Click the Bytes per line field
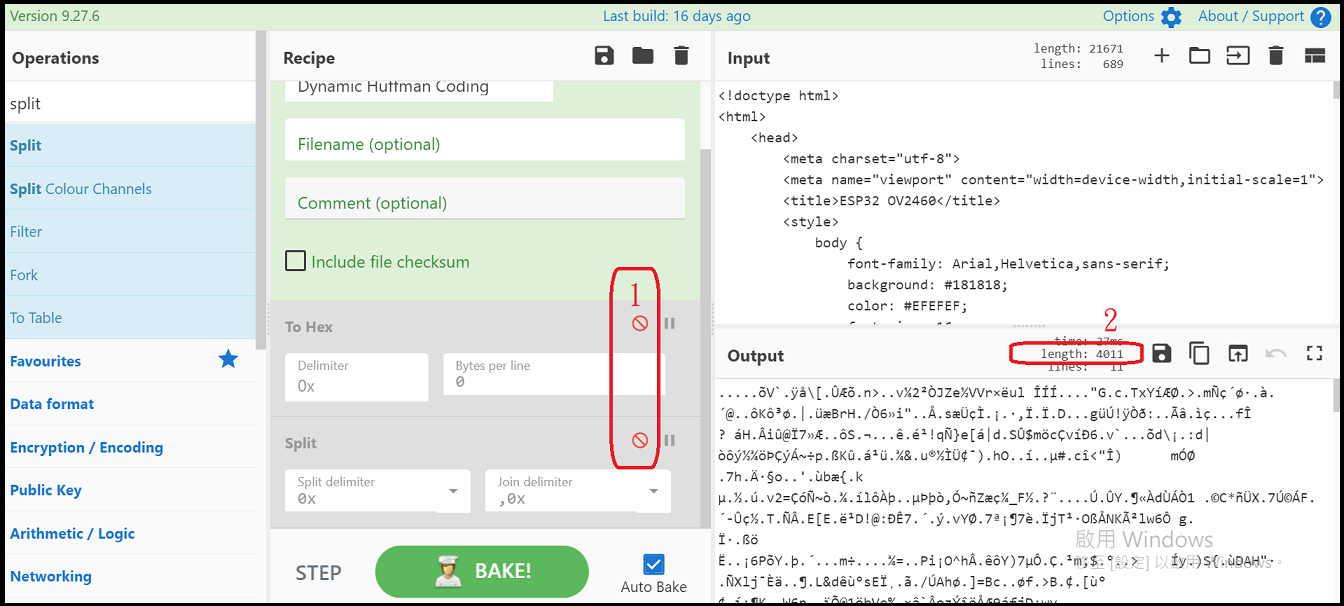This screenshot has height=606, width=1344. [552, 377]
